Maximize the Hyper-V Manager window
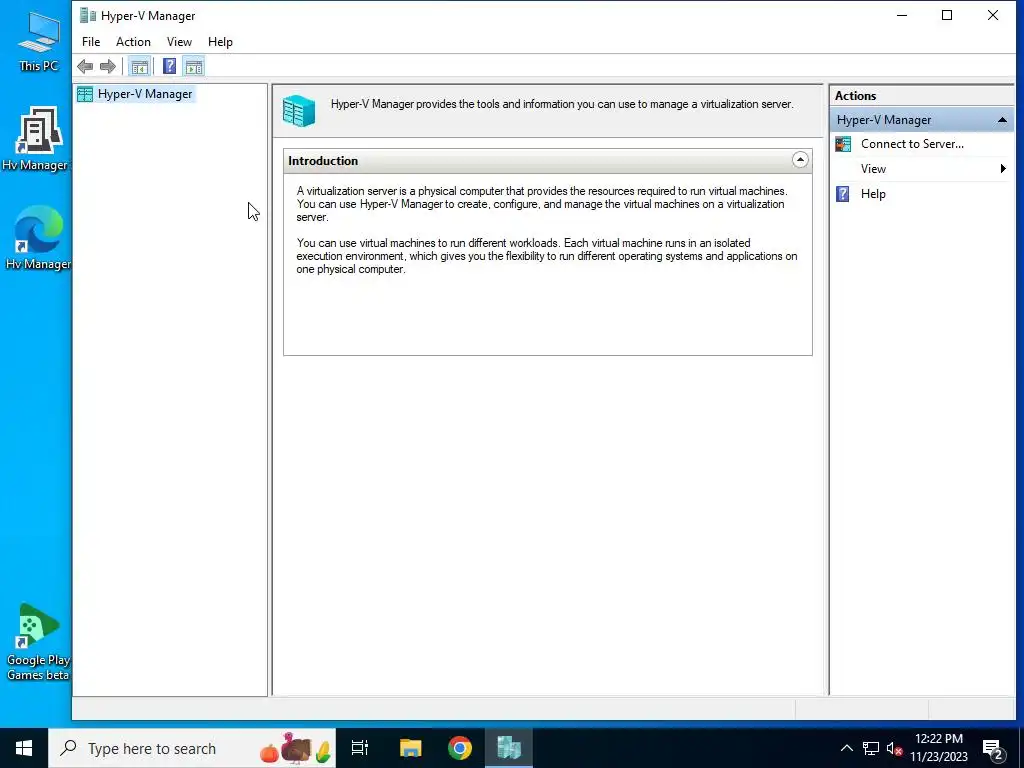1024x768 pixels. pos(947,15)
